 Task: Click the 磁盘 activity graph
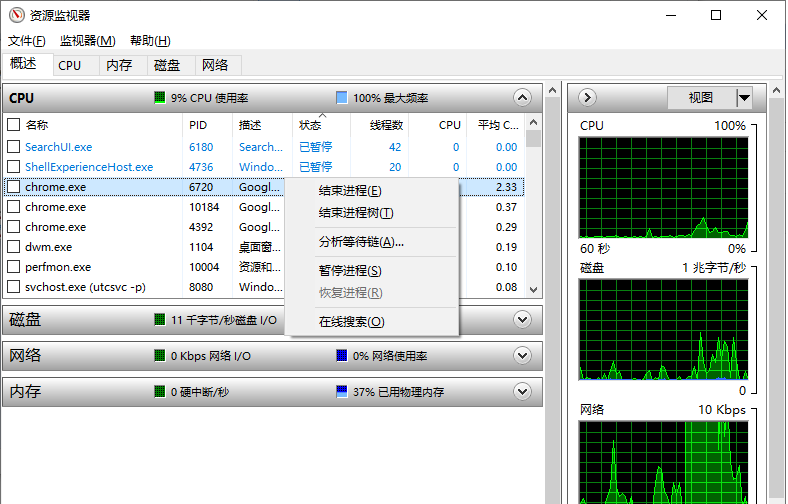[663, 330]
